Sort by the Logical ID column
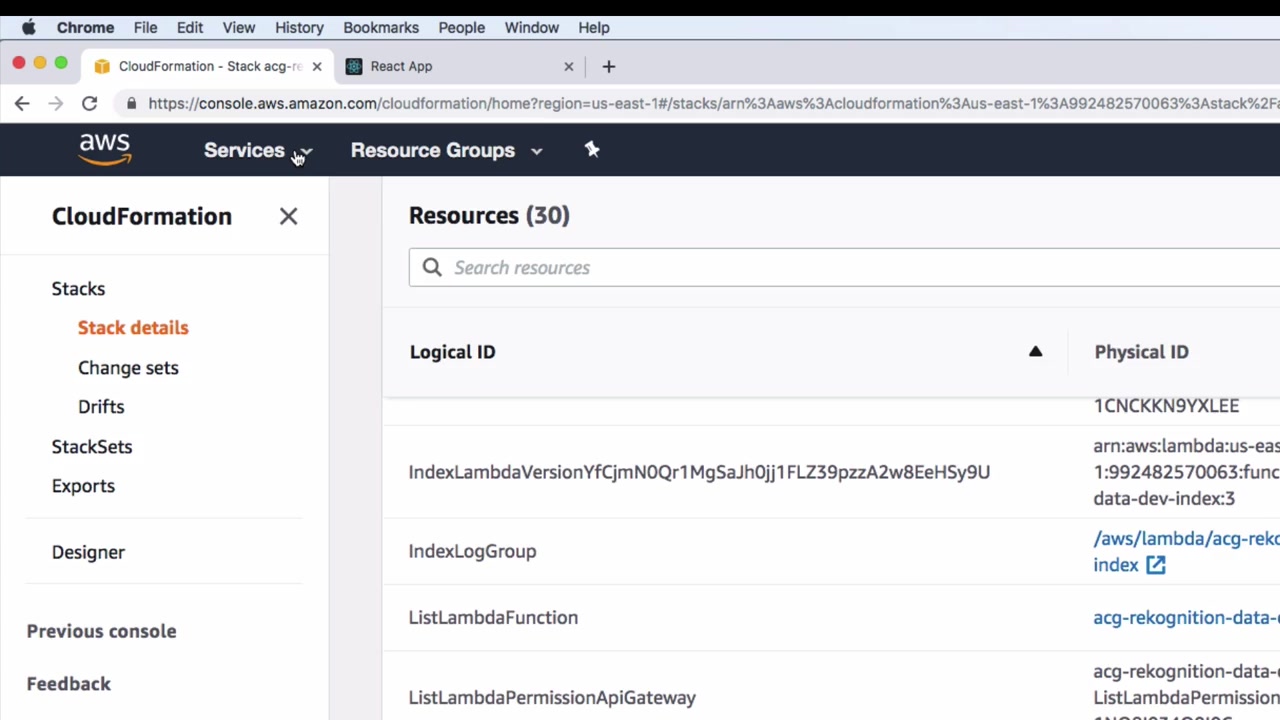Screen dimensions: 1280x720 (x=452, y=352)
